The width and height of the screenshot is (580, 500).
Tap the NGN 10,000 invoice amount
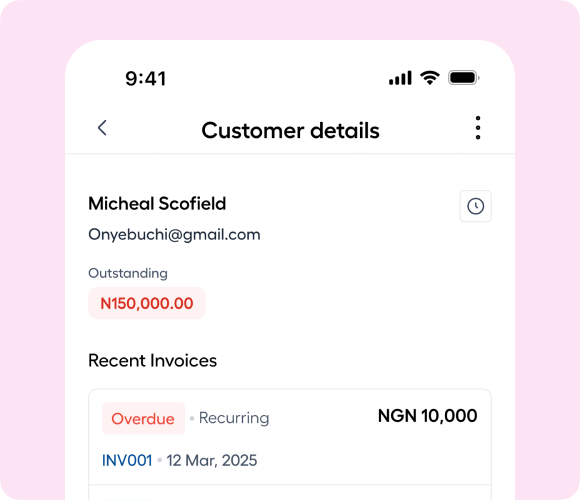tap(428, 416)
